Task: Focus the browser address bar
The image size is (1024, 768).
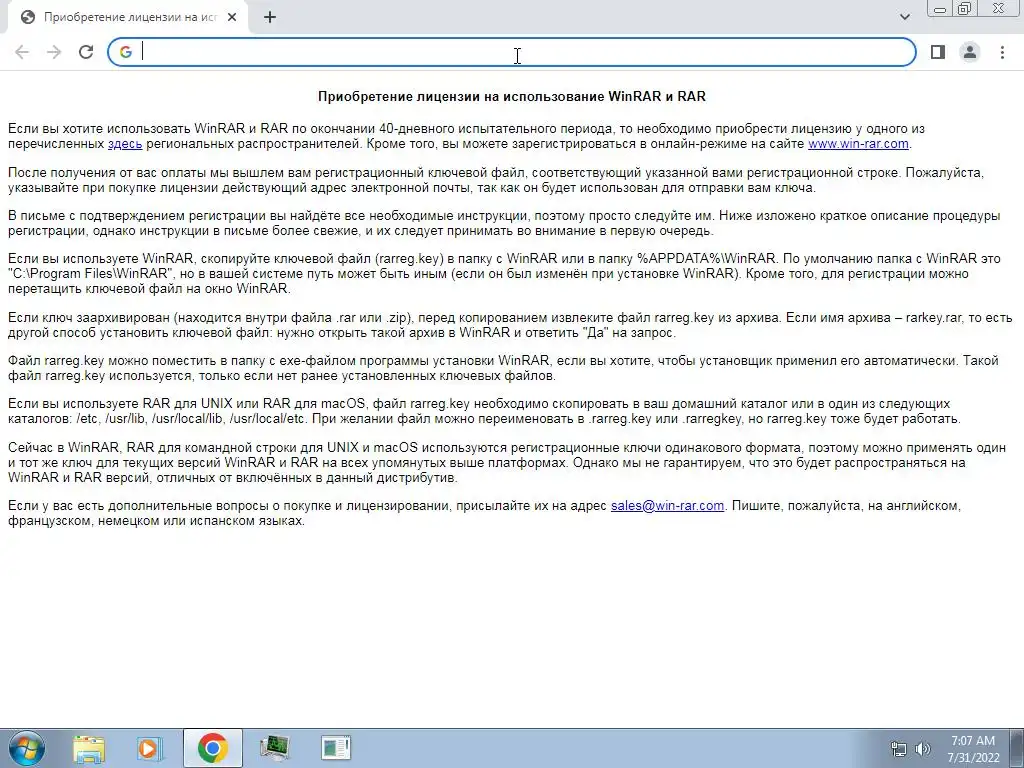Action: (x=511, y=52)
